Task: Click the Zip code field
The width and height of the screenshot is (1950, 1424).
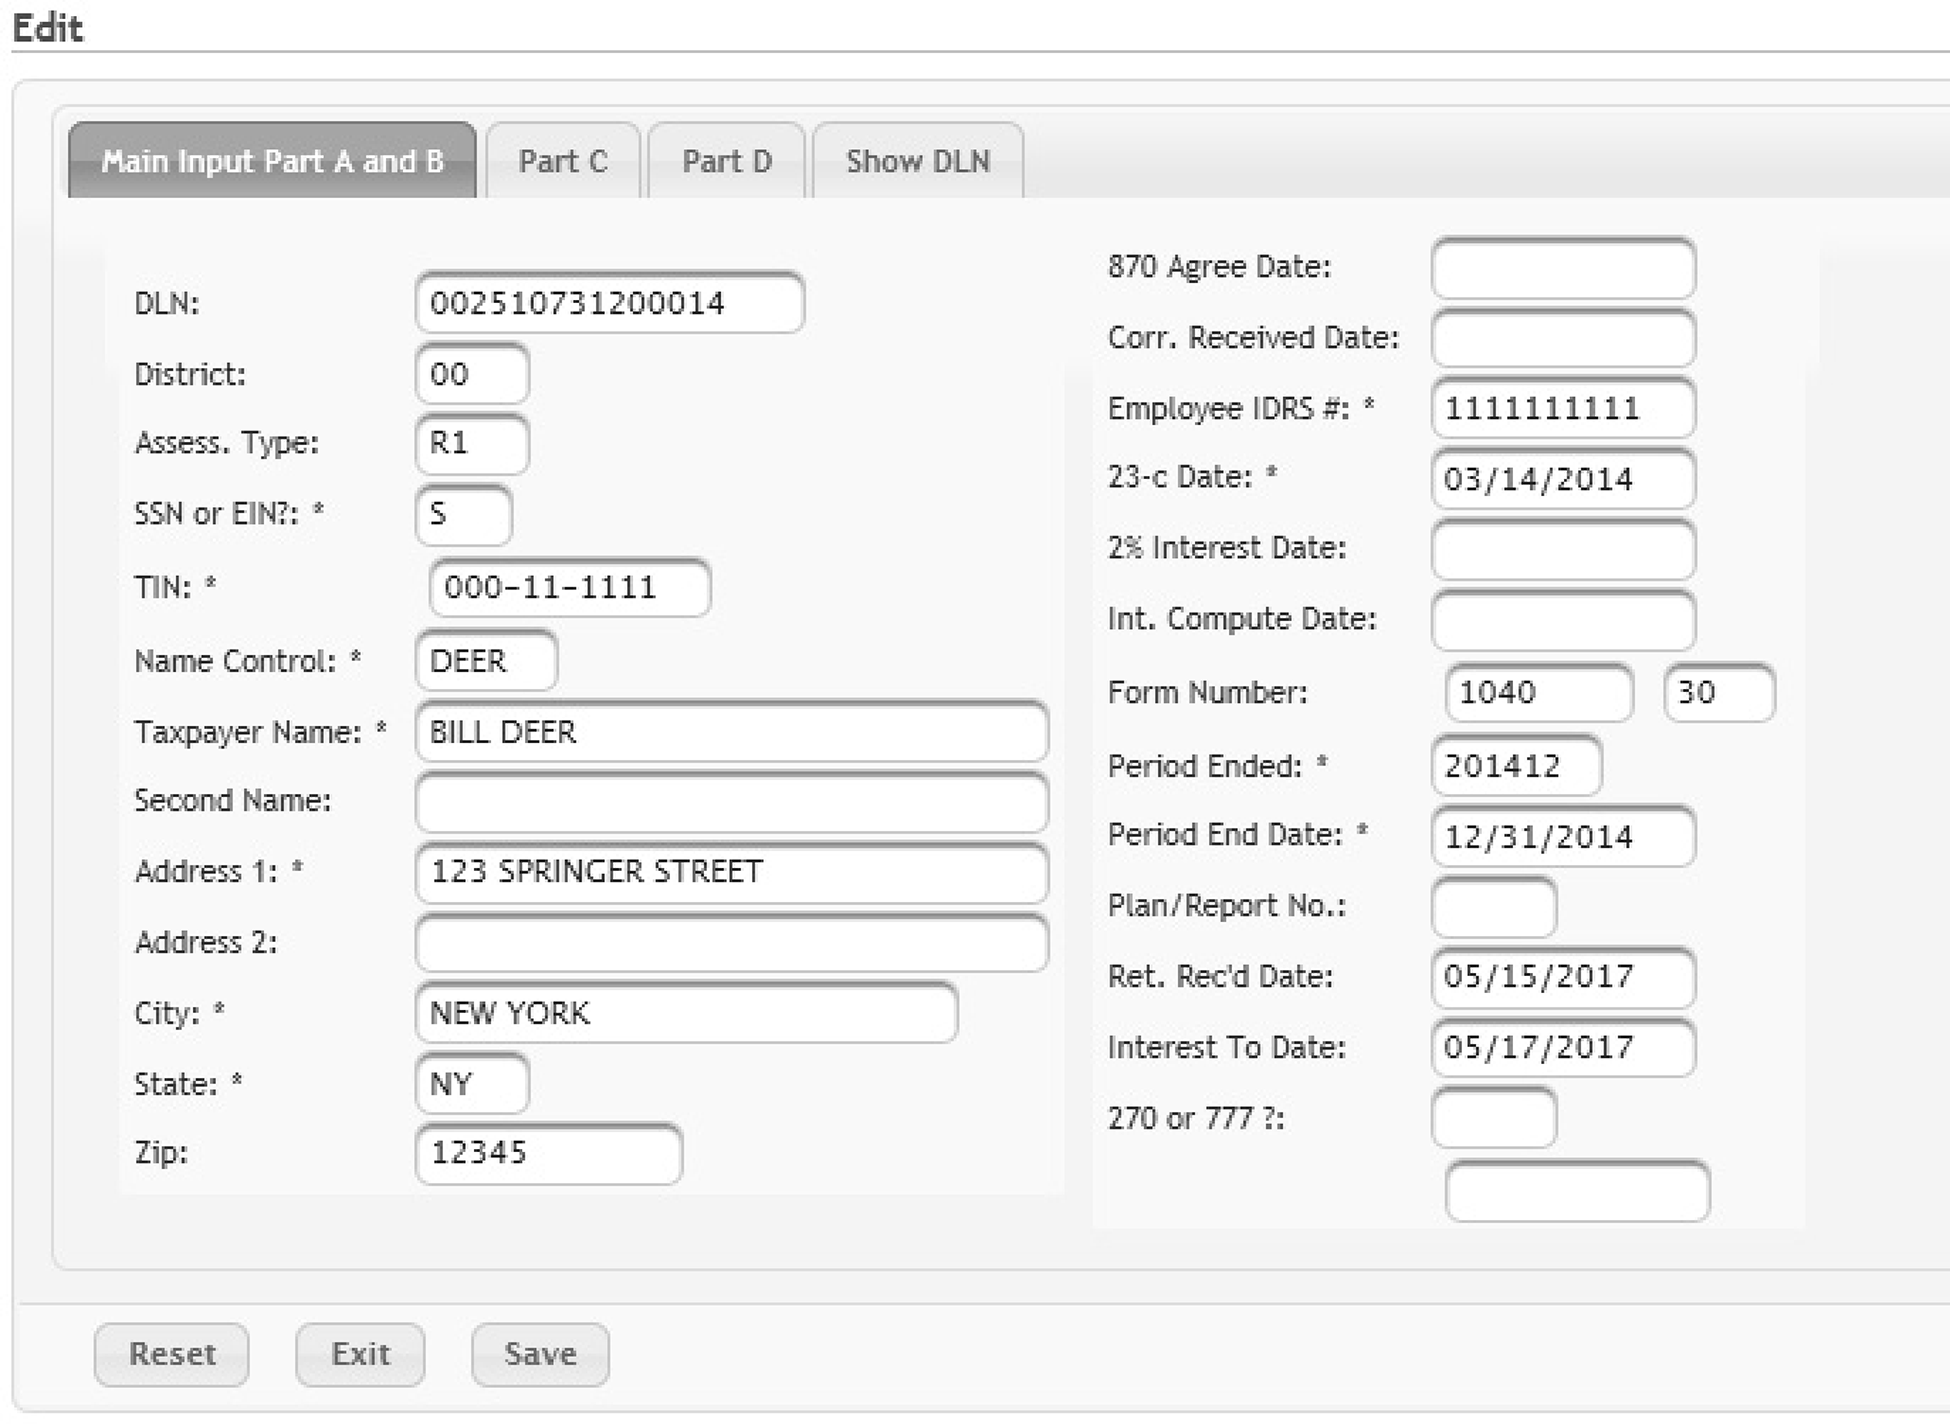Action: click(x=548, y=1153)
